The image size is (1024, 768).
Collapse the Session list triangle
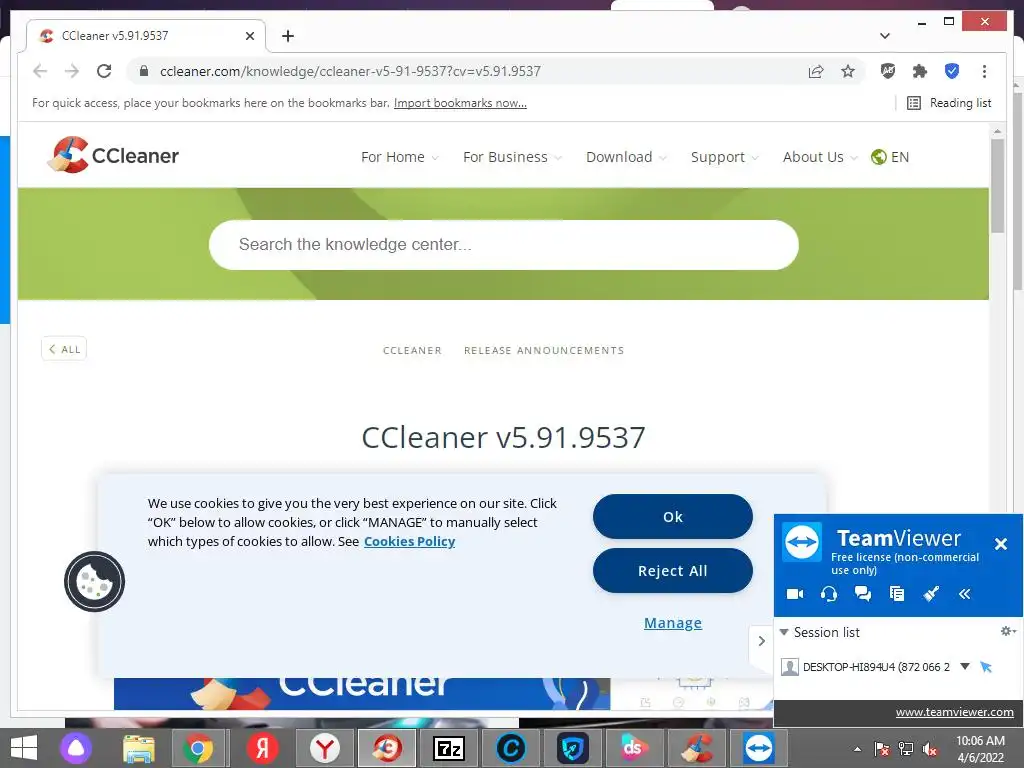pyautogui.click(x=784, y=632)
